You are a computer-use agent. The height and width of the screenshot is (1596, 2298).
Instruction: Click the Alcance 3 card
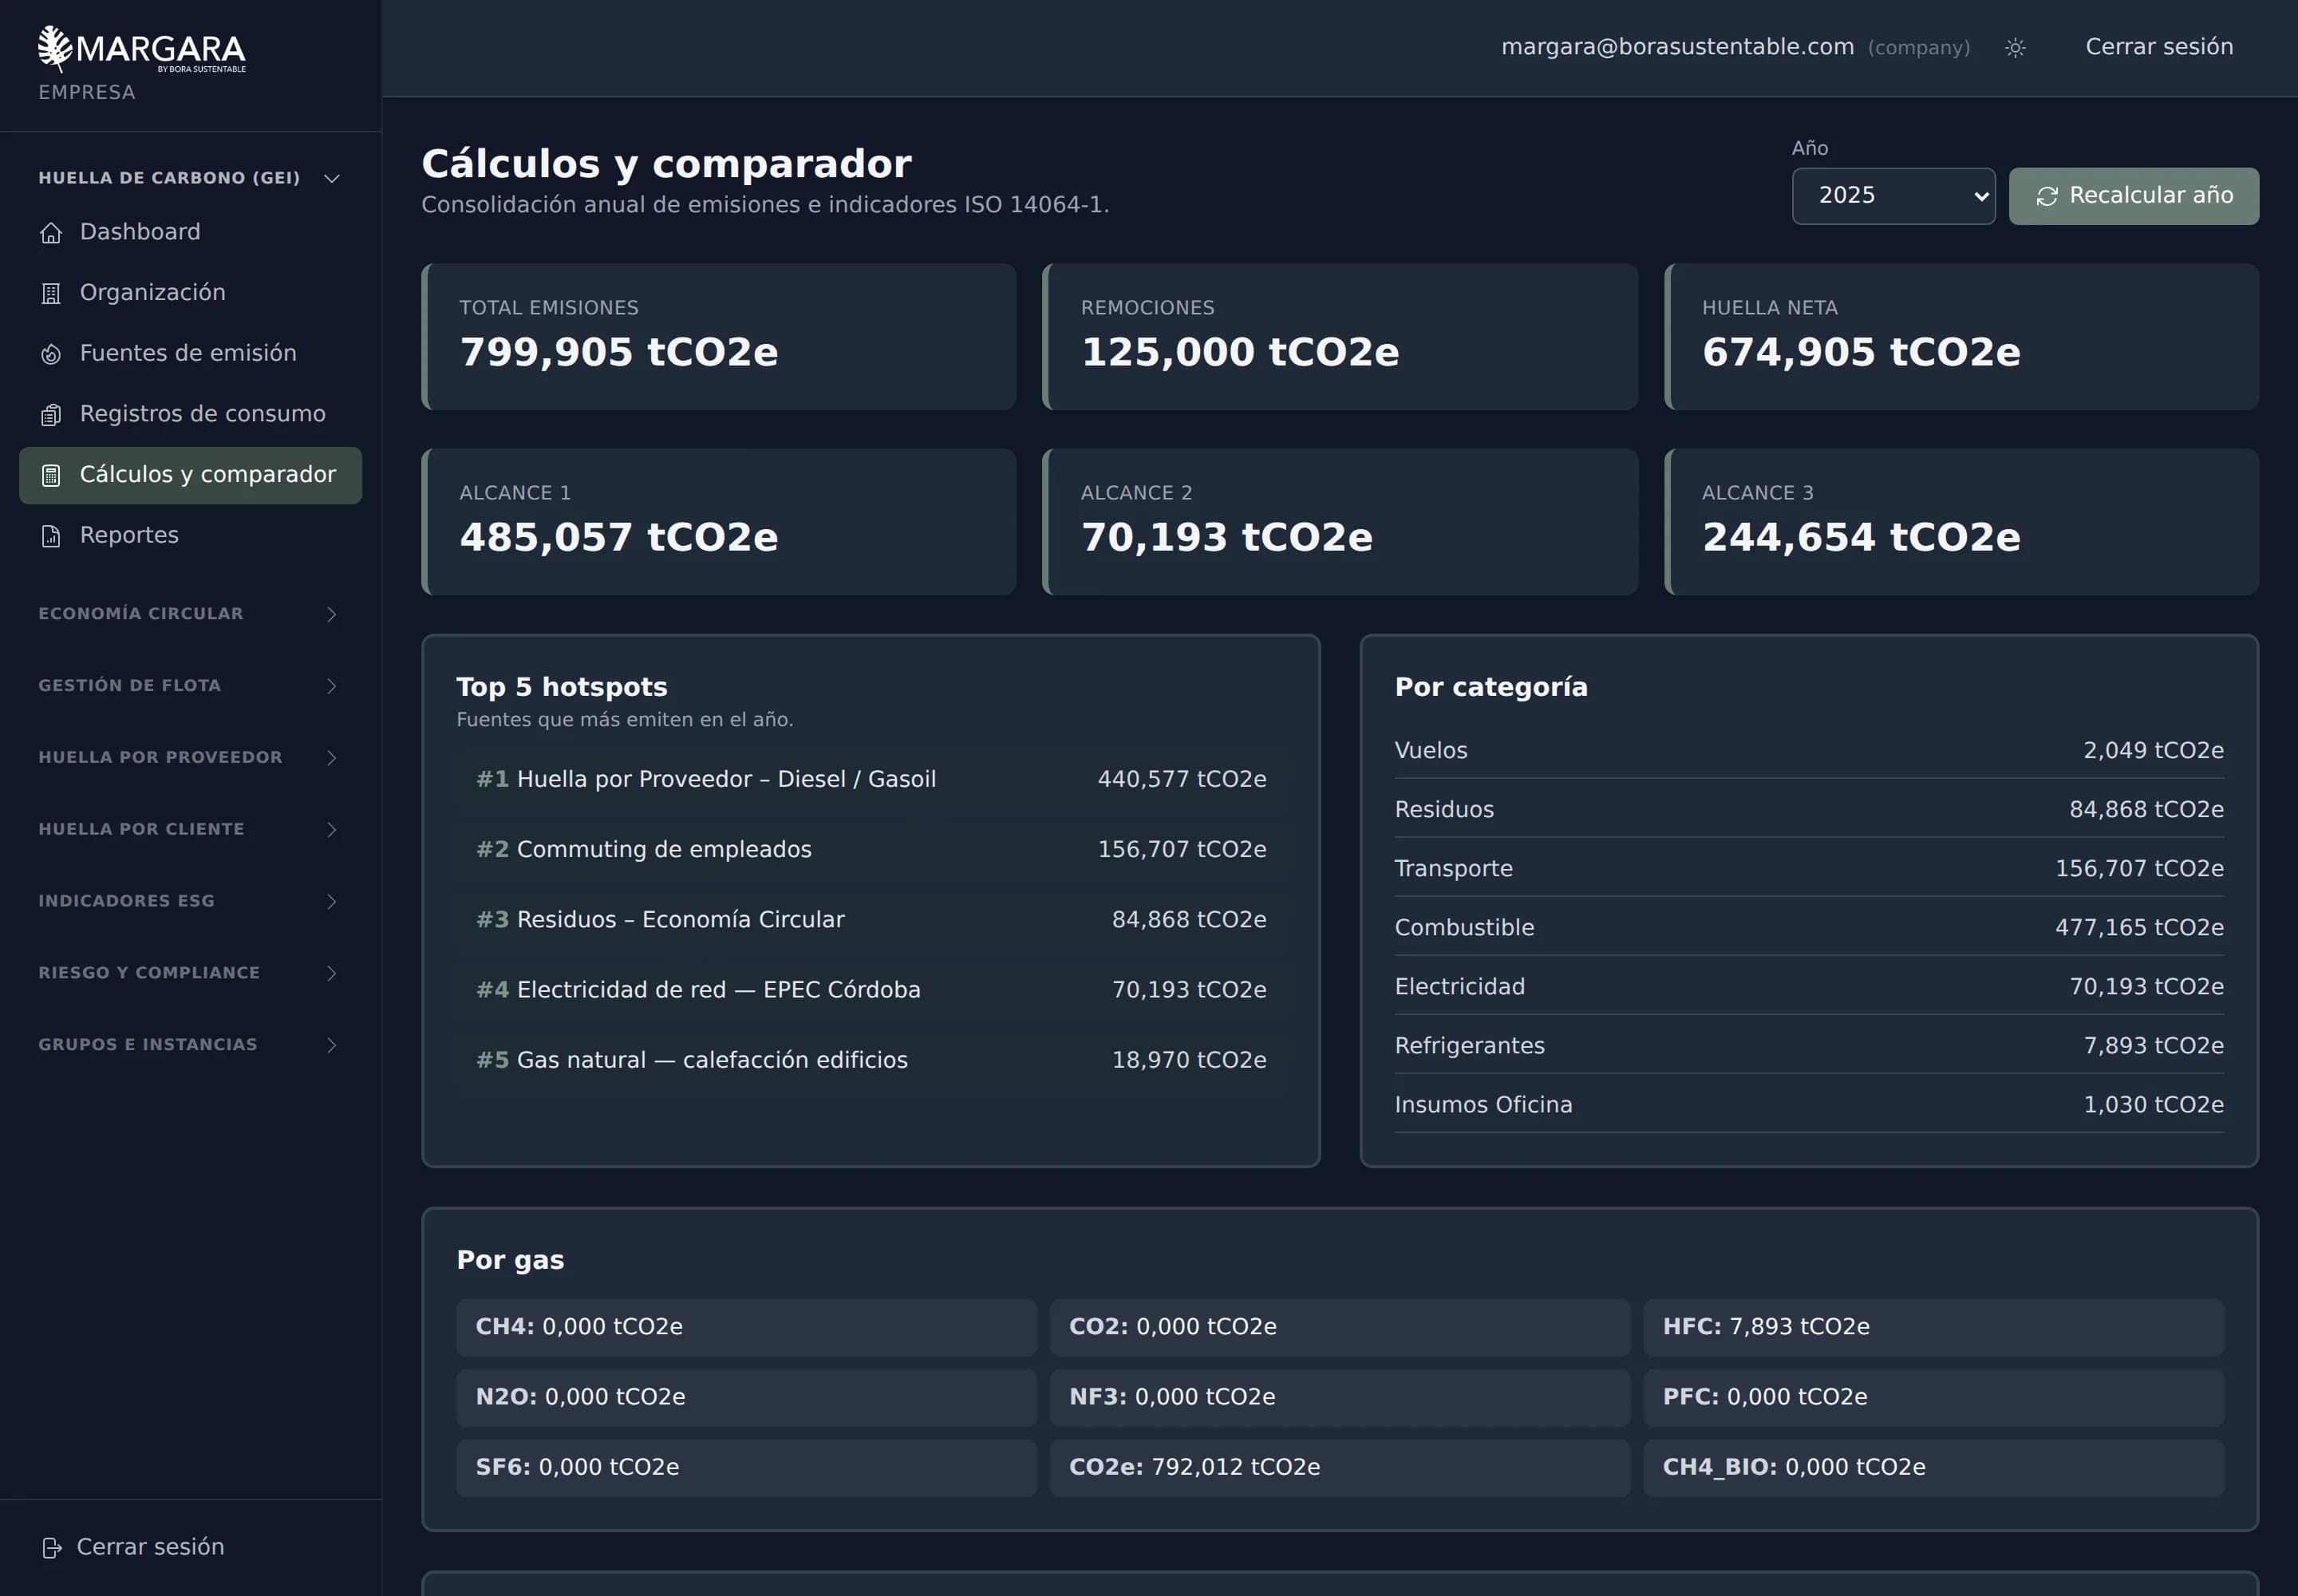click(1961, 522)
